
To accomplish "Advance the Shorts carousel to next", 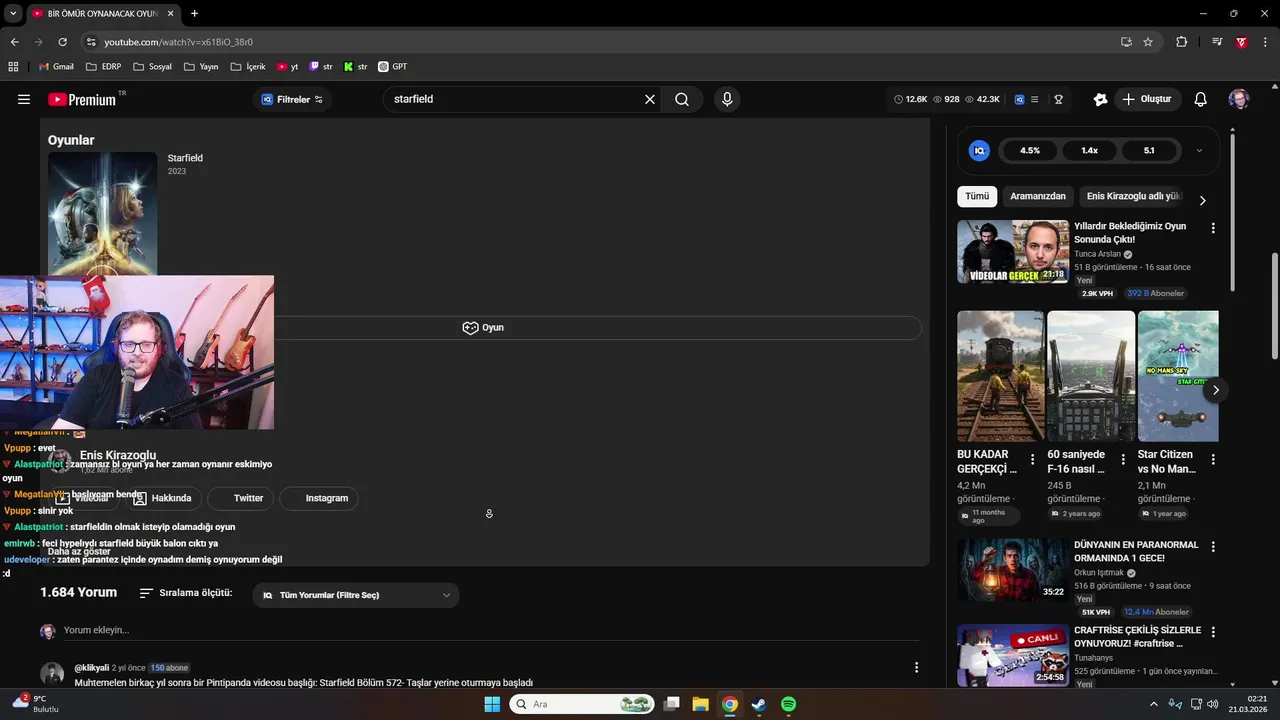I will point(1215,390).
